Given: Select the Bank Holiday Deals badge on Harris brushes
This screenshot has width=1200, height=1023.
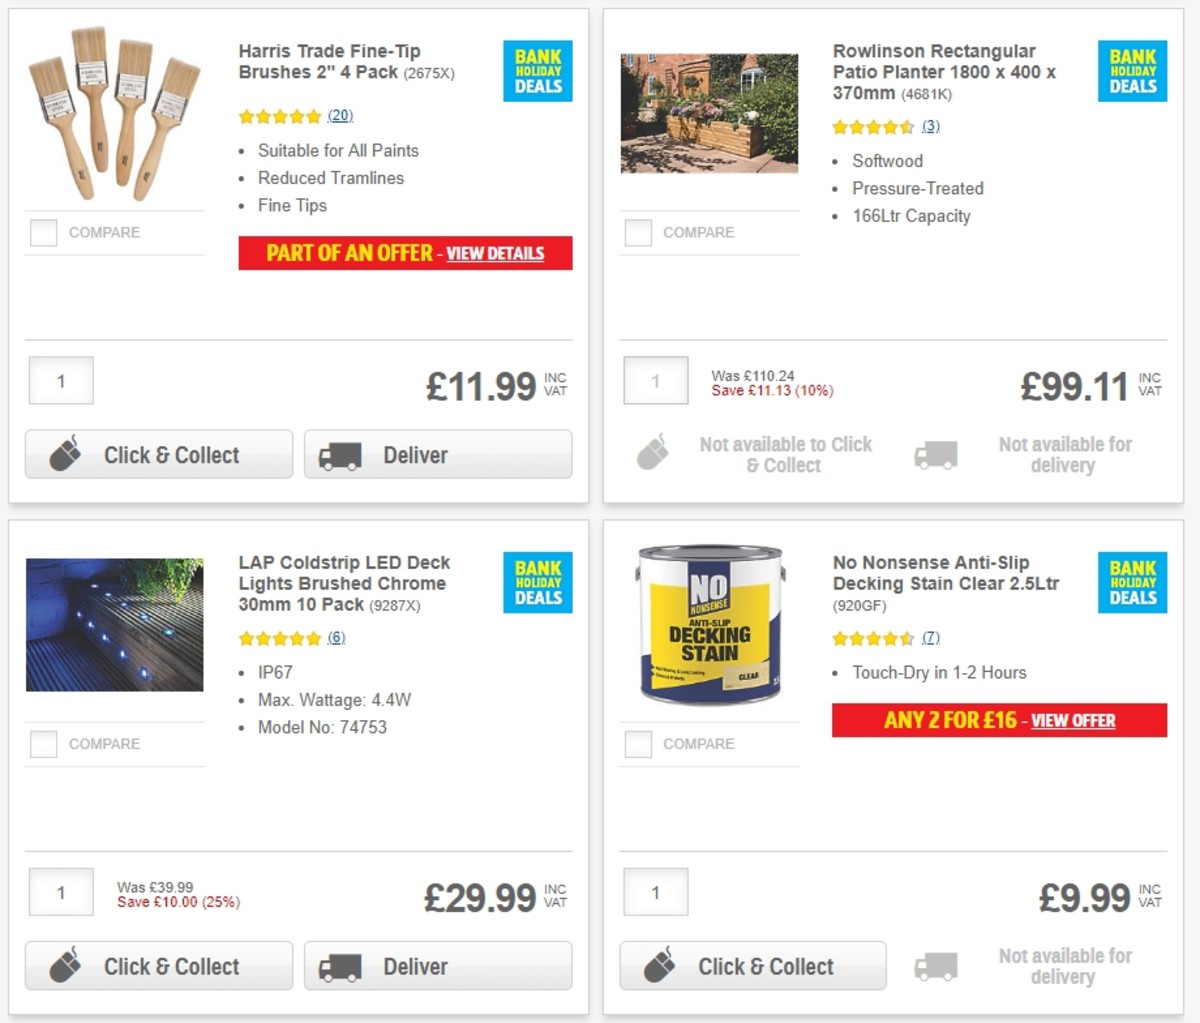Looking at the screenshot, I should [x=537, y=71].
